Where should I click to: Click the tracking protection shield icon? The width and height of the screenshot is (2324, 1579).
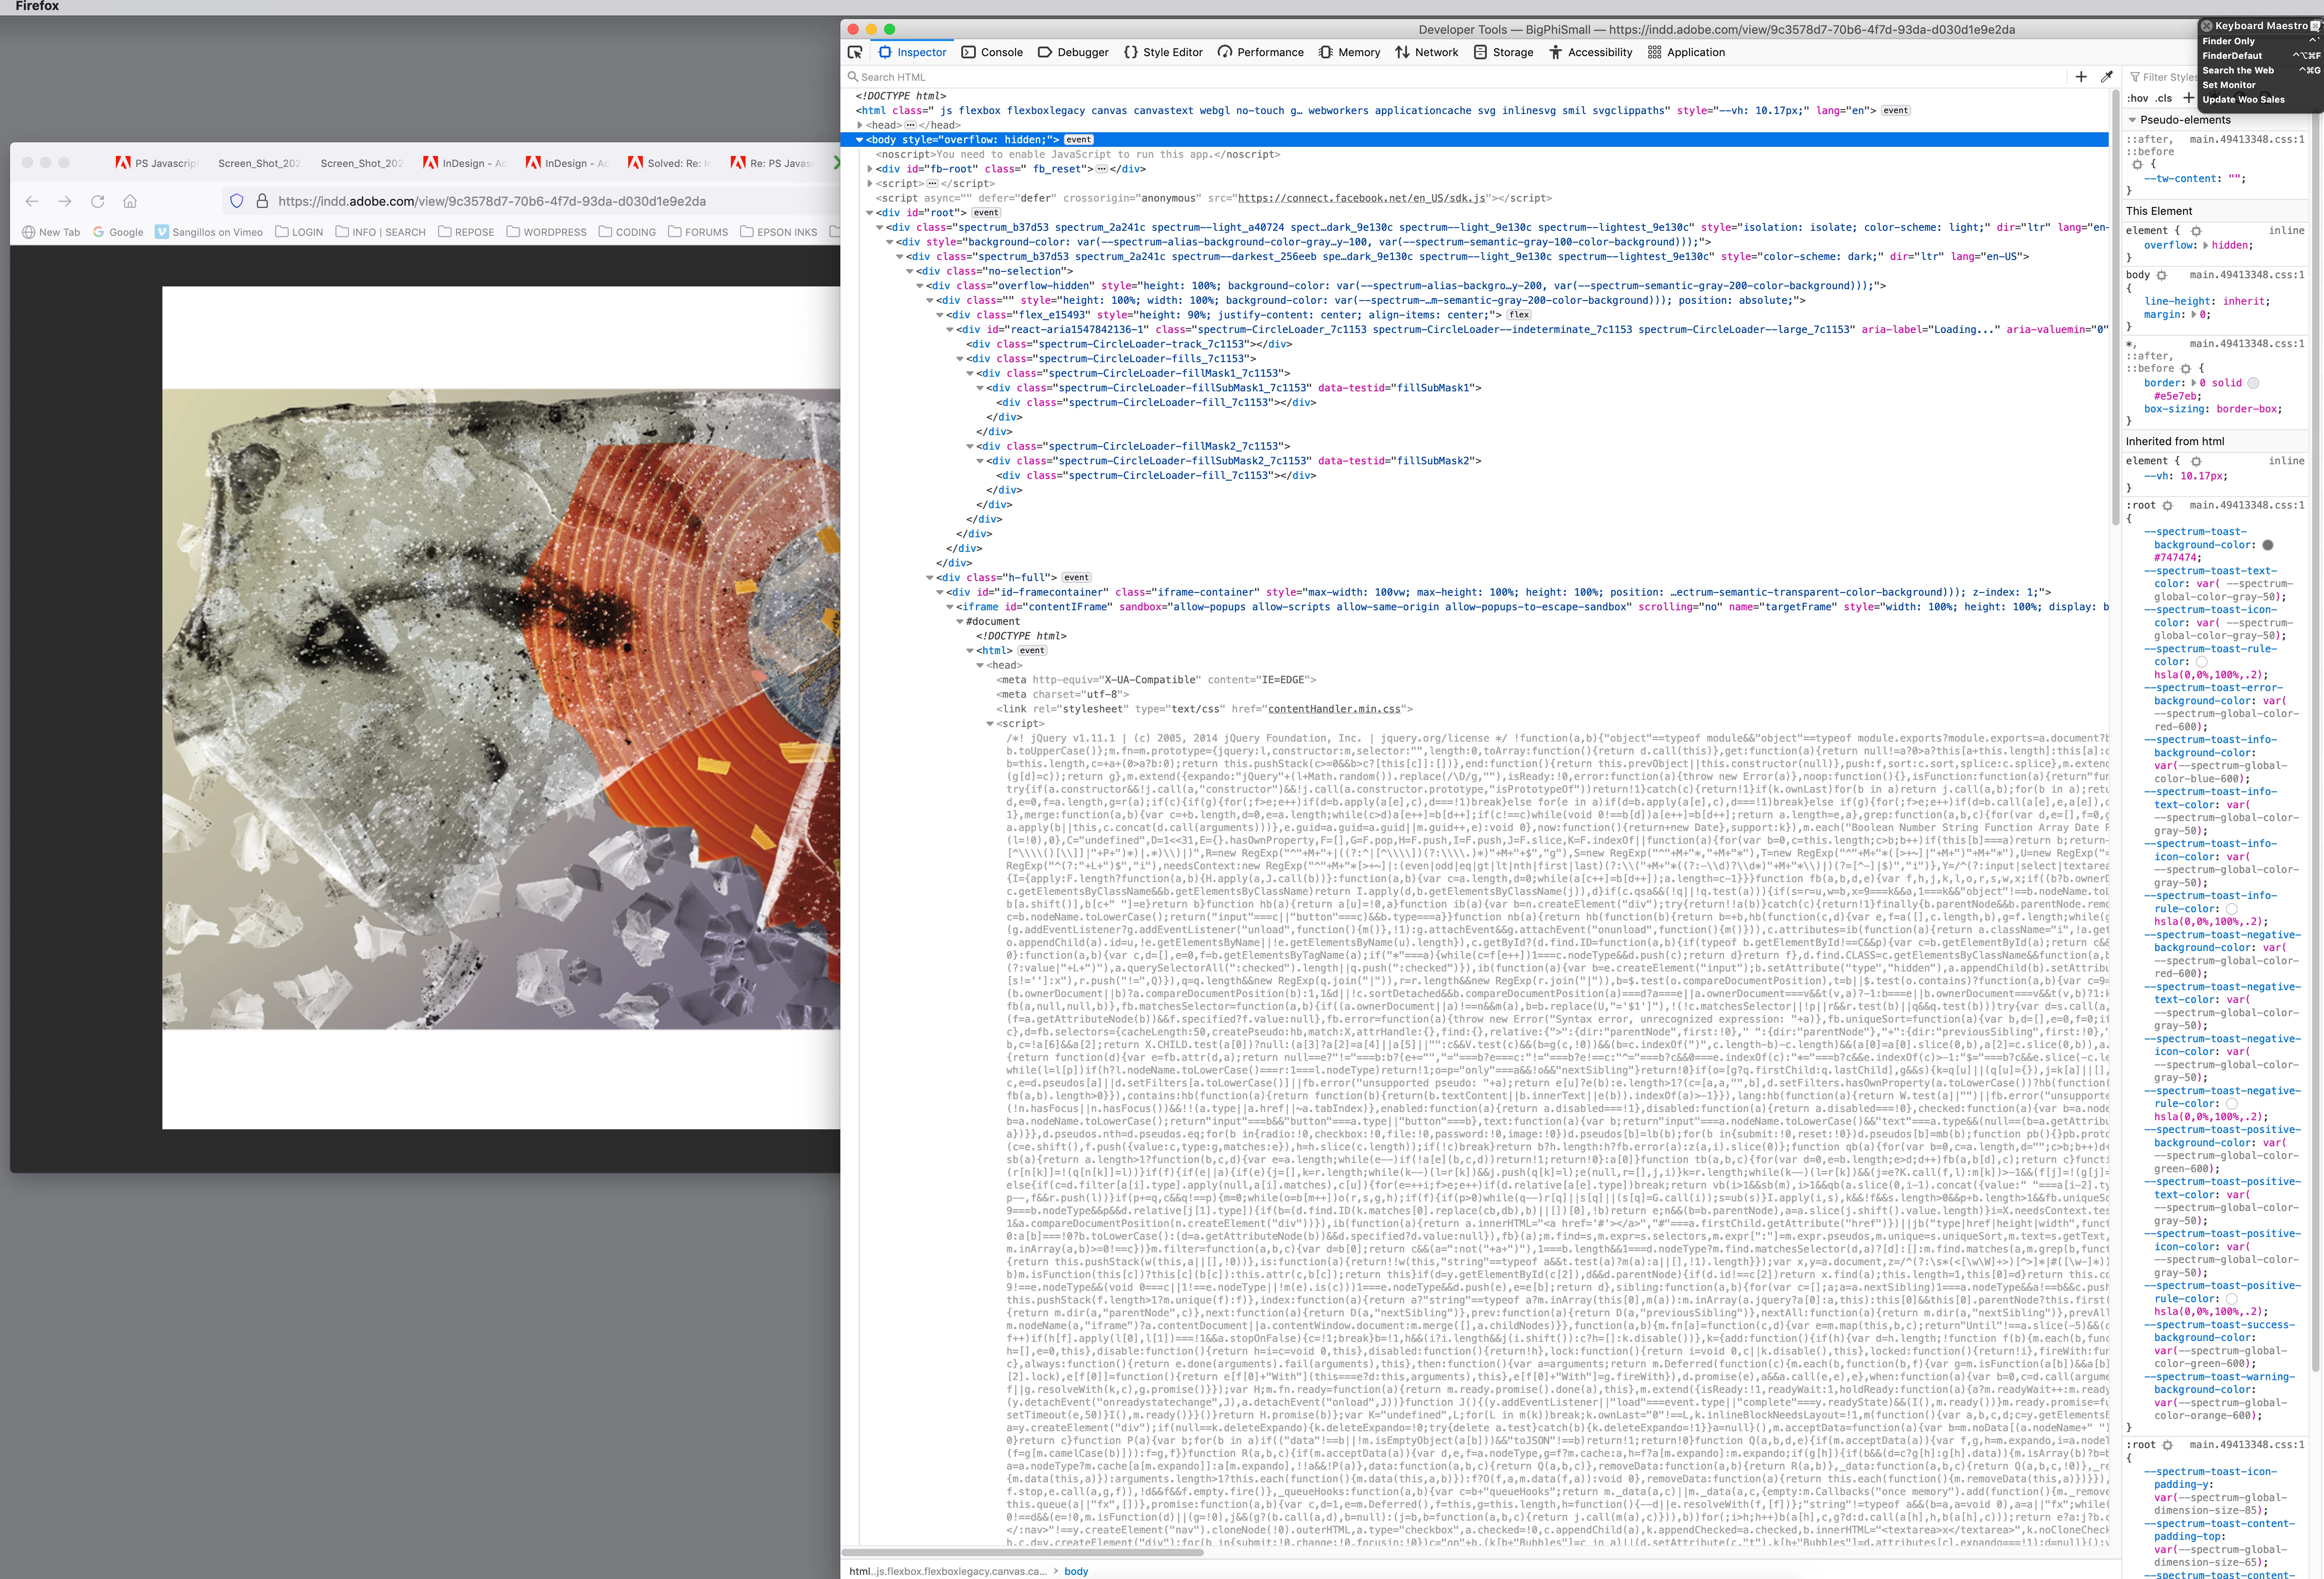pos(237,201)
